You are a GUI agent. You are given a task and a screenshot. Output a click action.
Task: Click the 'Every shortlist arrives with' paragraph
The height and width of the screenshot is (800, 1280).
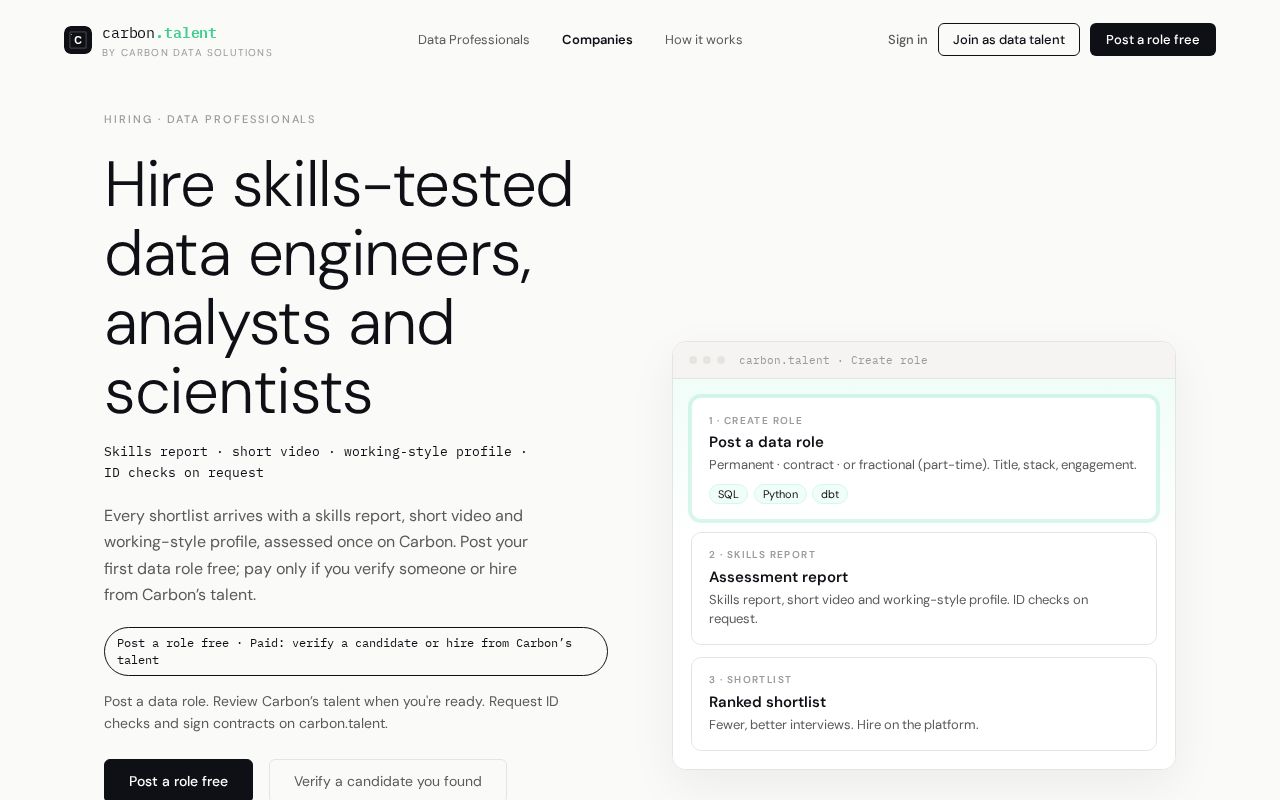pos(316,555)
